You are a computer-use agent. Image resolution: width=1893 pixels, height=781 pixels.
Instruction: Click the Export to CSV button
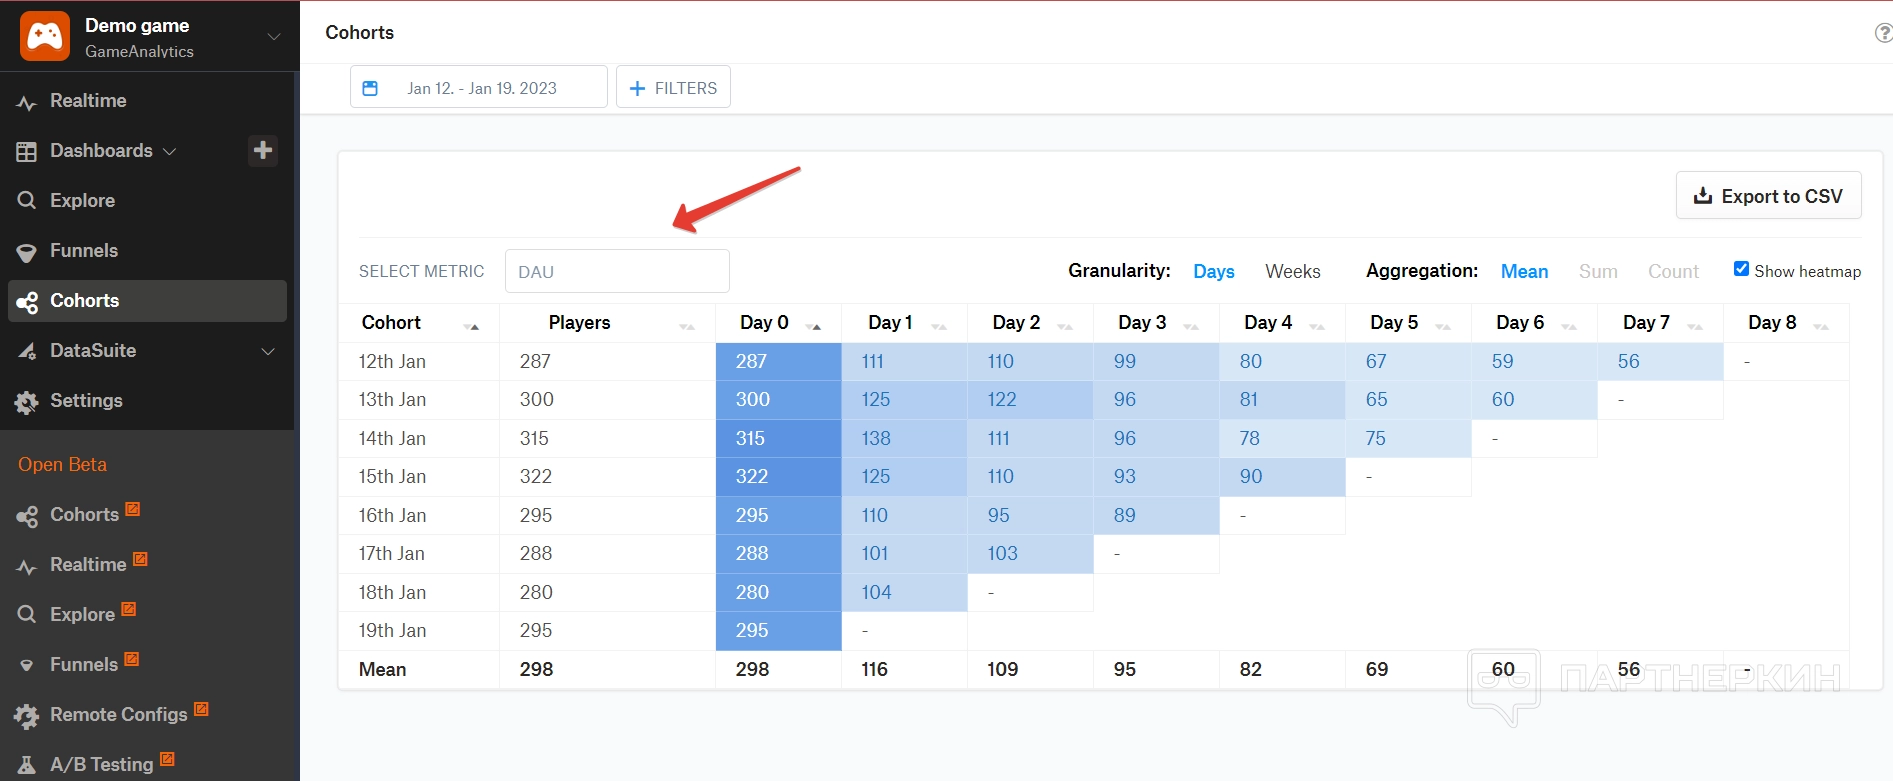[x=1768, y=196]
